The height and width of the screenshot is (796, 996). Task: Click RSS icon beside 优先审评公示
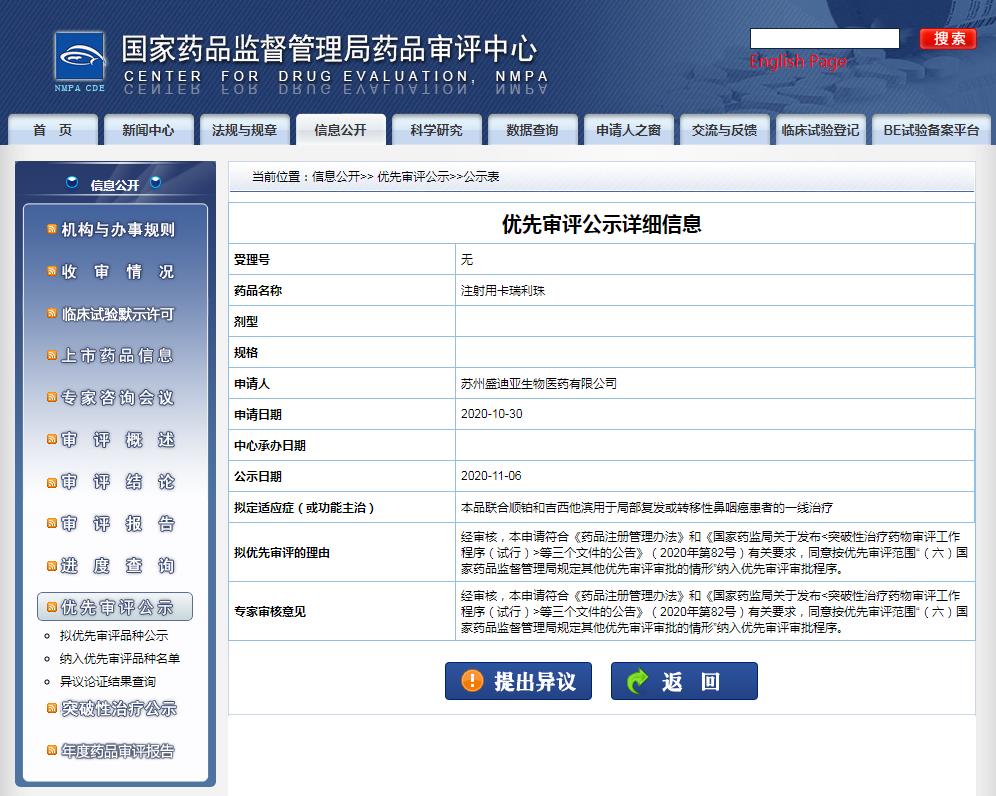tap(52, 607)
